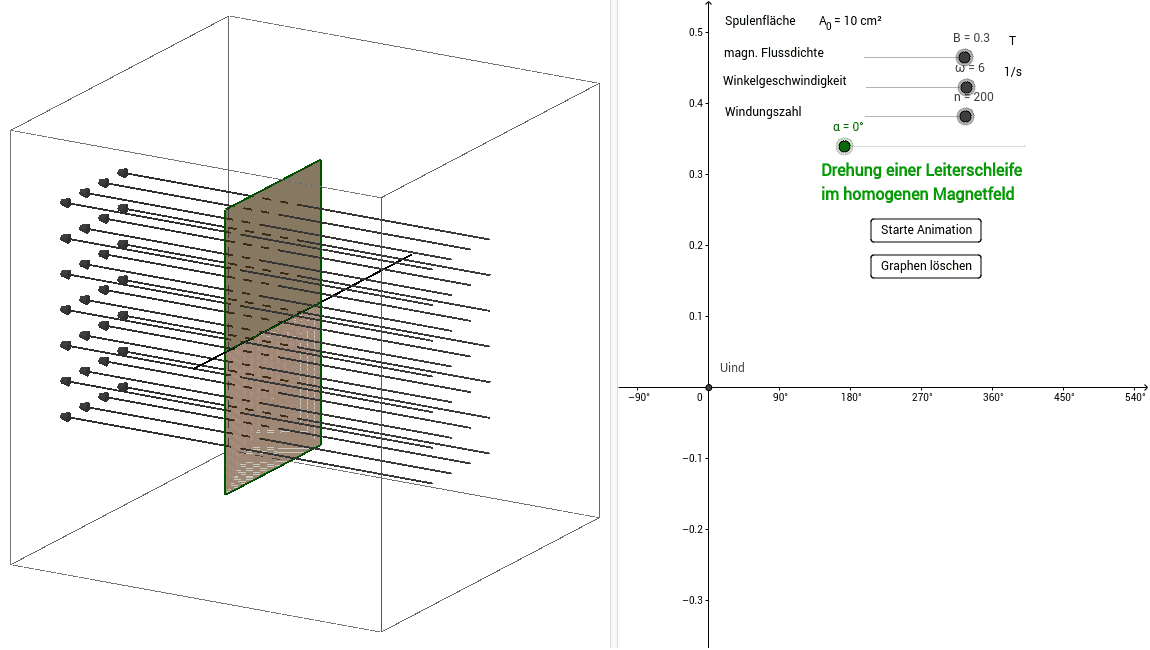Click the 0.5 tick label on the y-axis

pos(695,32)
